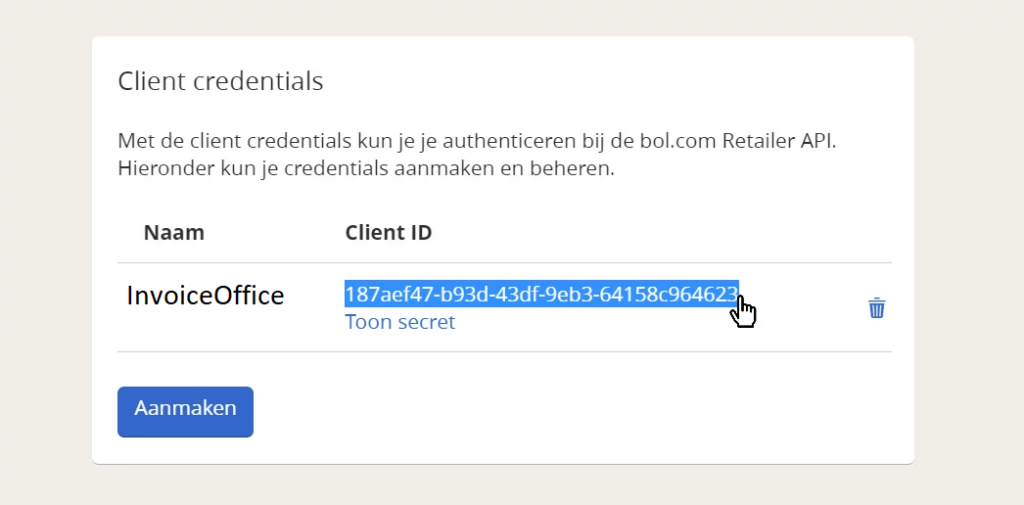Show the secret with Toon secret link

pyautogui.click(x=400, y=321)
